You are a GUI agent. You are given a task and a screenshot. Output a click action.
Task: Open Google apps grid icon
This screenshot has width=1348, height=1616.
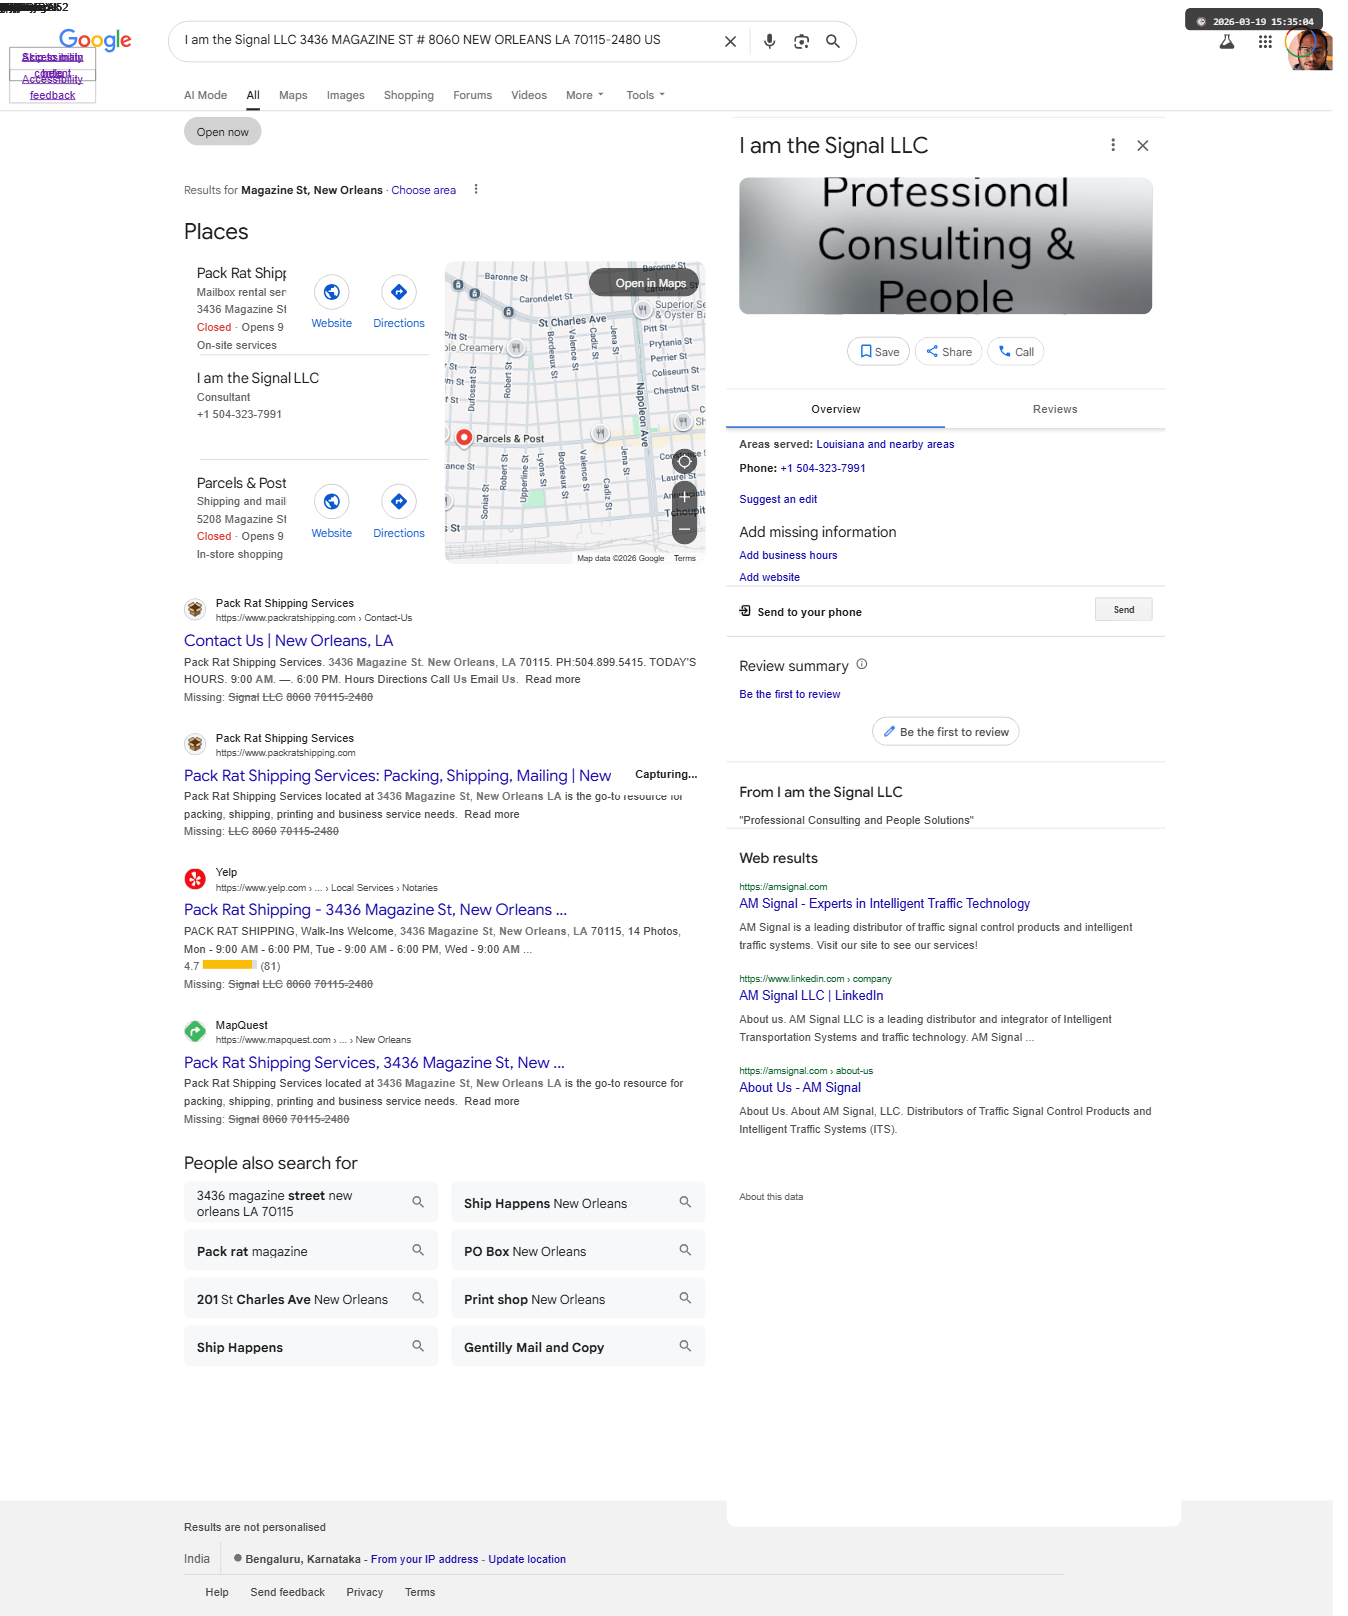pos(1265,42)
